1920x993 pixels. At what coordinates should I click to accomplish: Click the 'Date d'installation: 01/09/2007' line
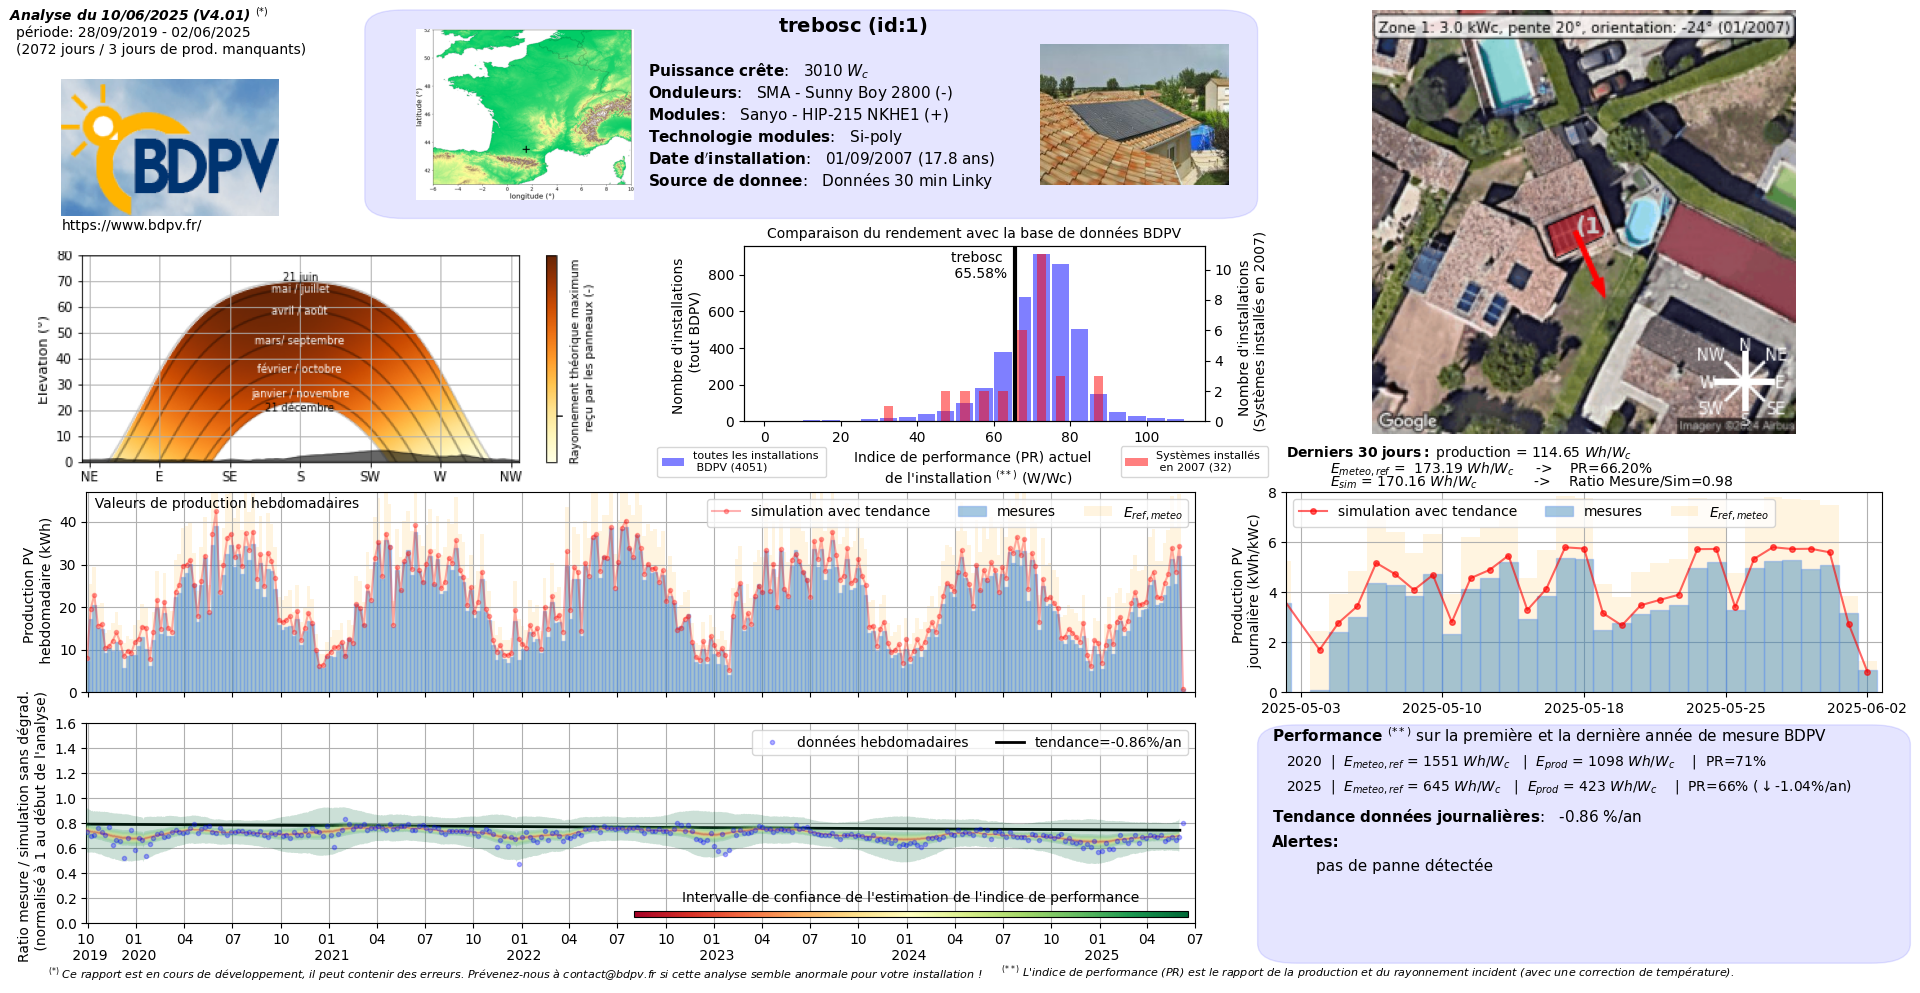[821, 159]
